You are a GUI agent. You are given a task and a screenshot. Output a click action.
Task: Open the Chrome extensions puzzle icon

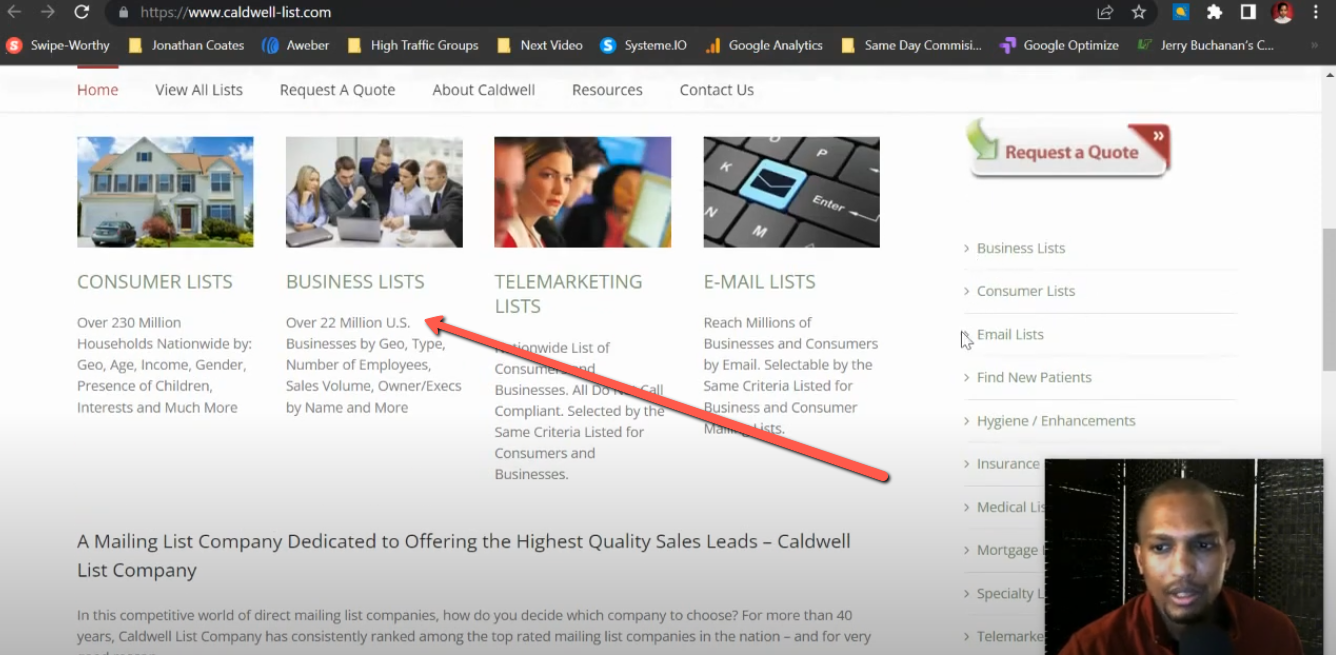click(1213, 14)
